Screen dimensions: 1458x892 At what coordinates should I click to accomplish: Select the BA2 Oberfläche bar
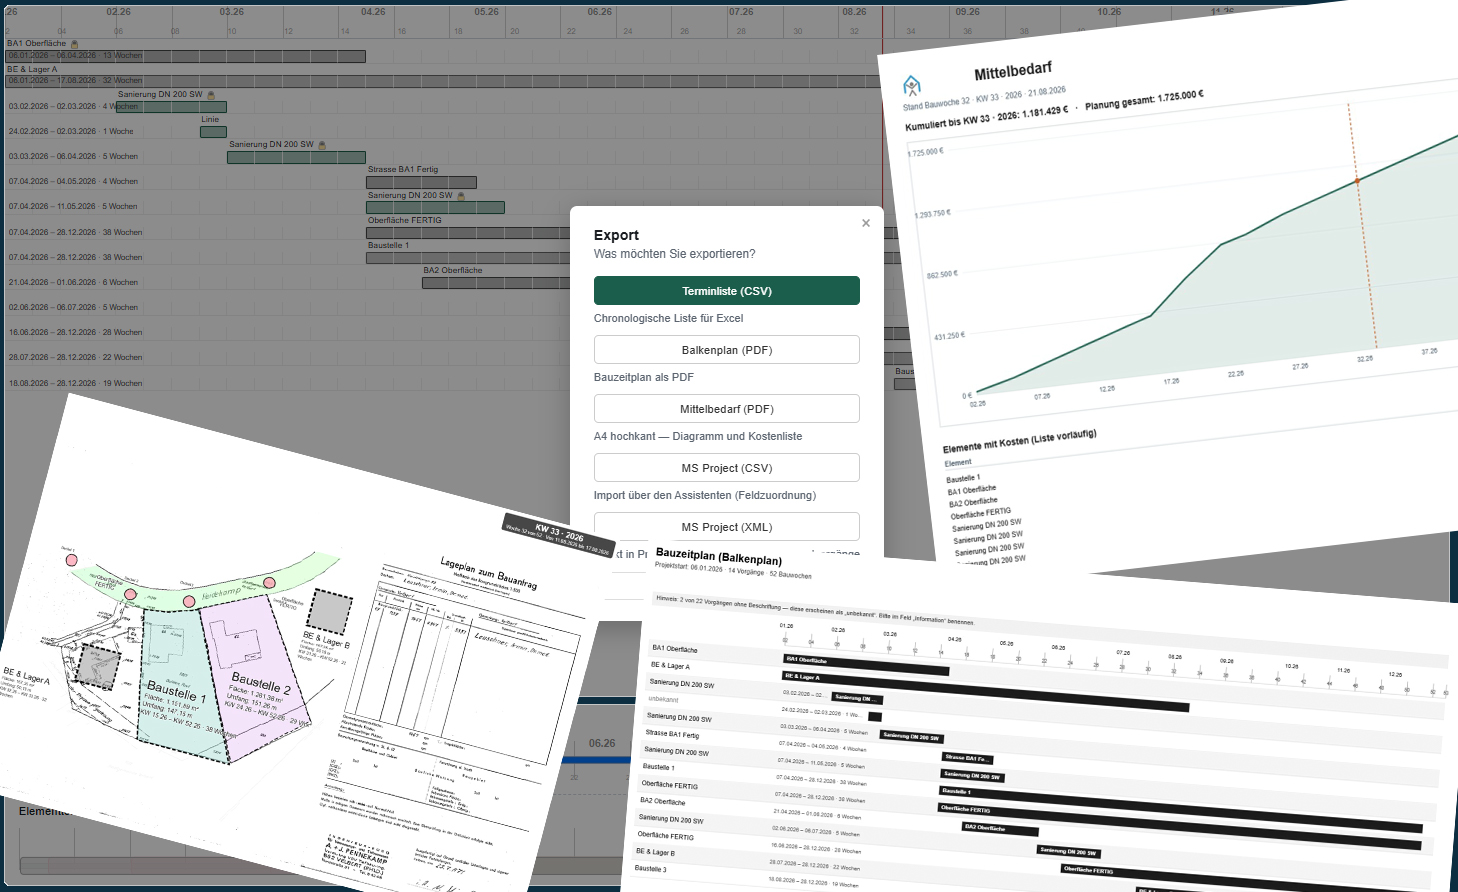coord(496,283)
